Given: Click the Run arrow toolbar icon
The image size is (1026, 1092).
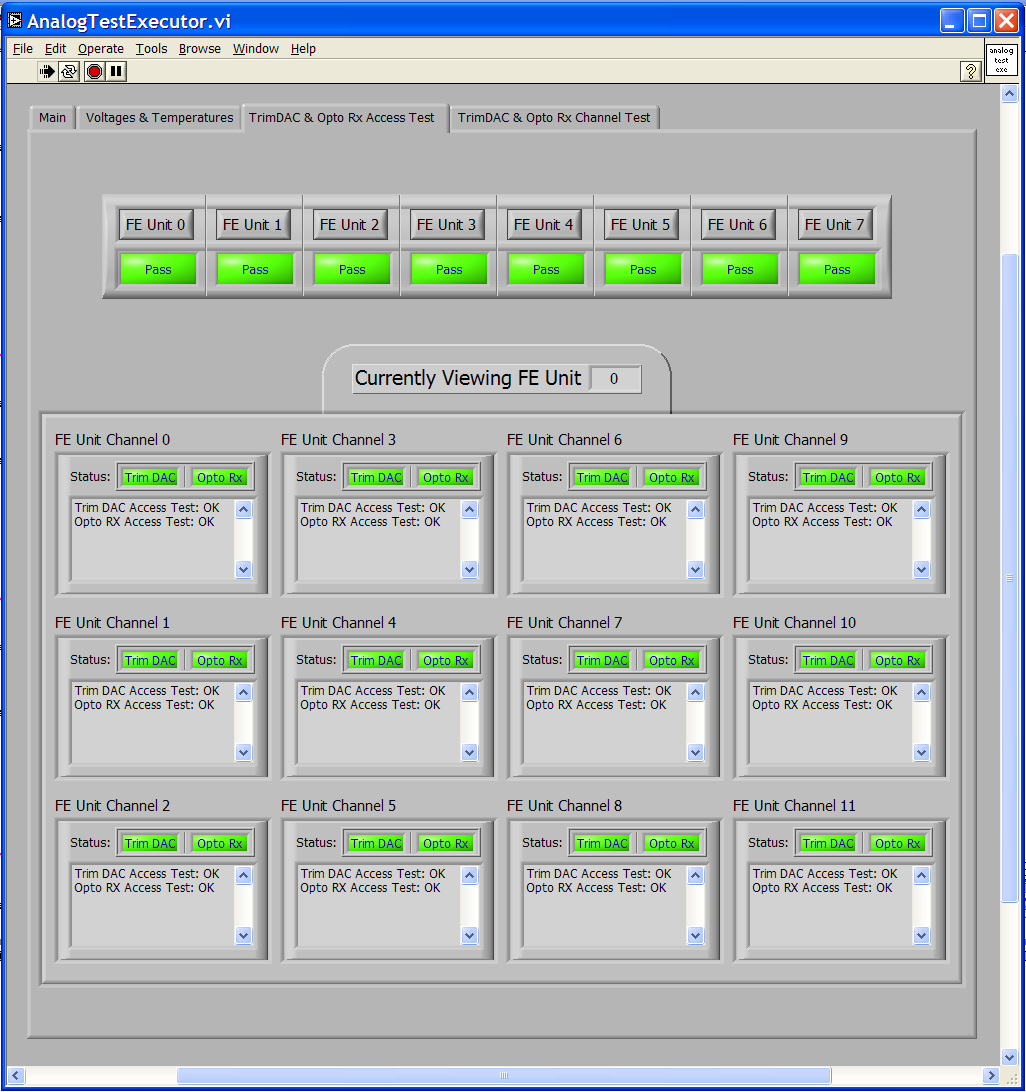Looking at the screenshot, I should click(x=47, y=71).
